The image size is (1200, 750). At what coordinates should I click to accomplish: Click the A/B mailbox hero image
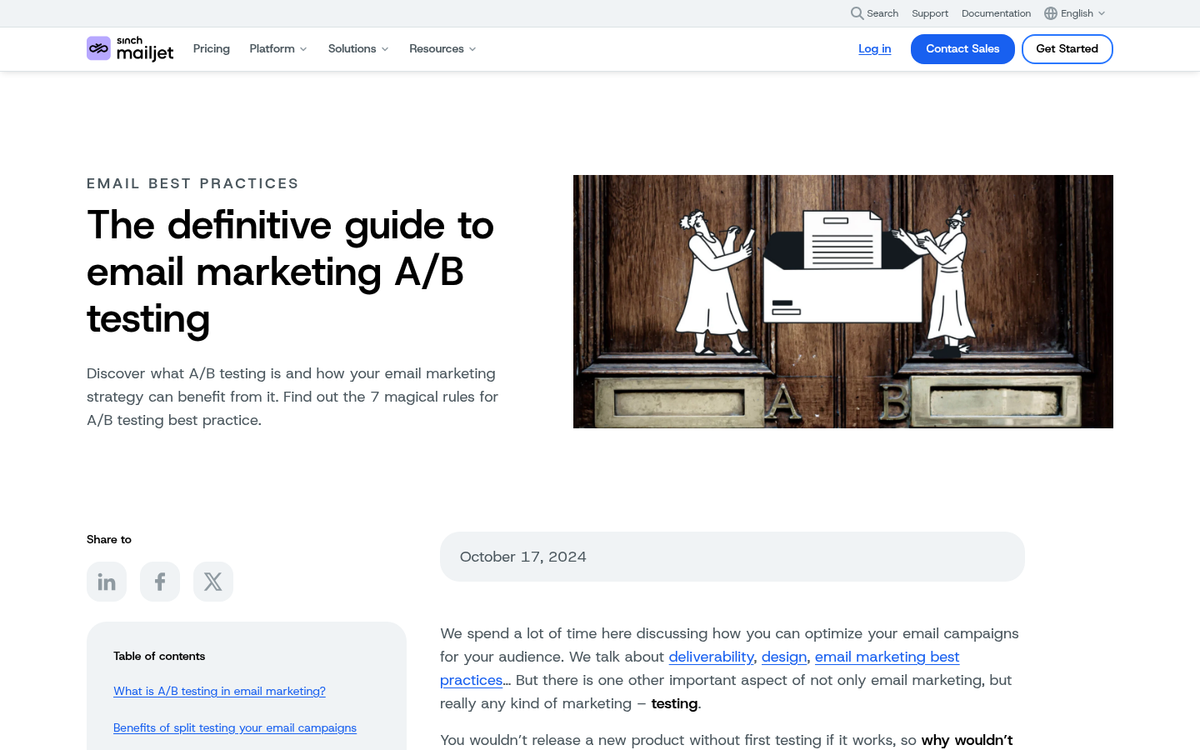click(842, 301)
